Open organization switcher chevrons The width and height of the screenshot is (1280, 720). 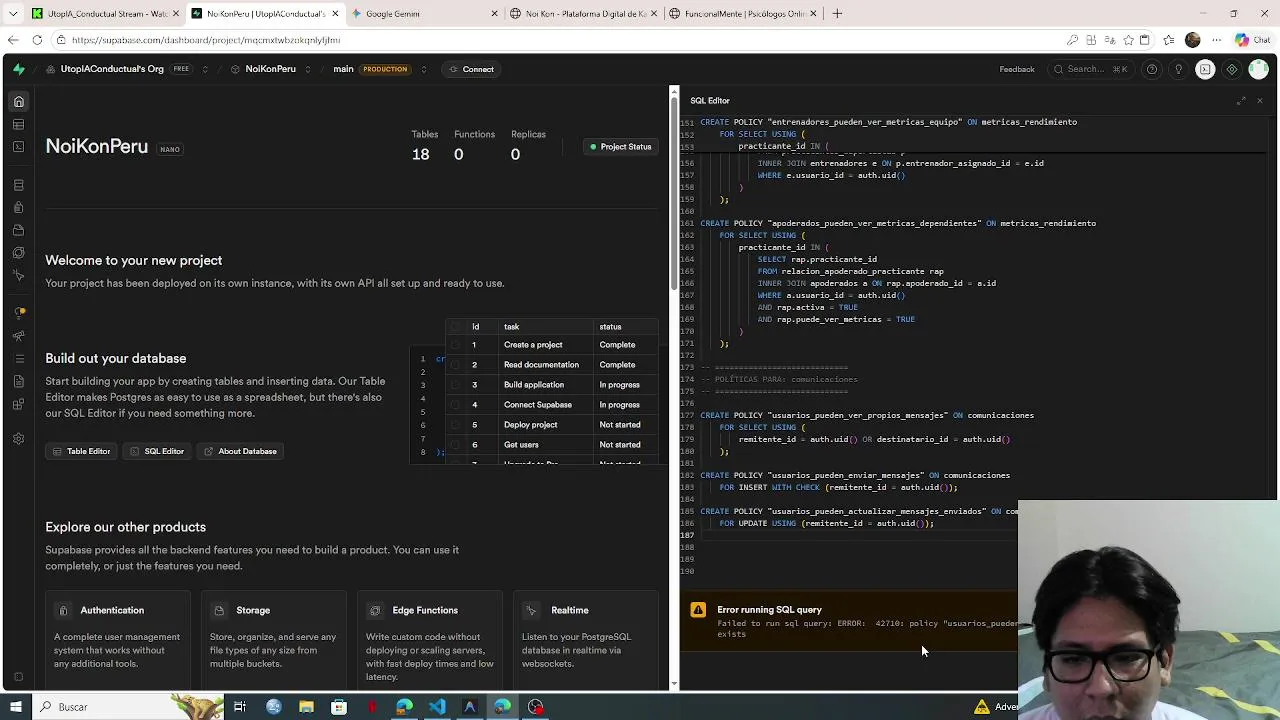click(205, 69)
